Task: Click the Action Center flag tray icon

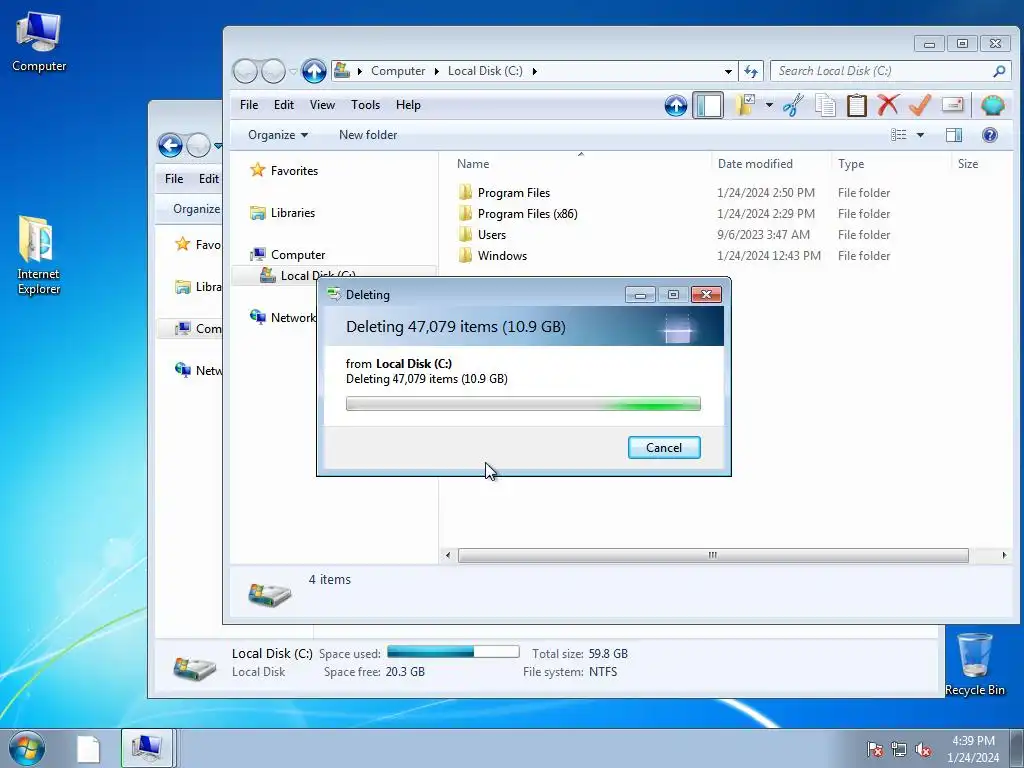Action: point(874,749)
